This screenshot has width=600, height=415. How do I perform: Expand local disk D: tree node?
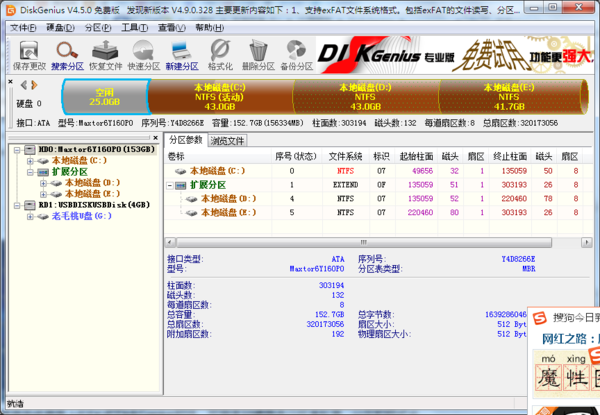(43, 183)
